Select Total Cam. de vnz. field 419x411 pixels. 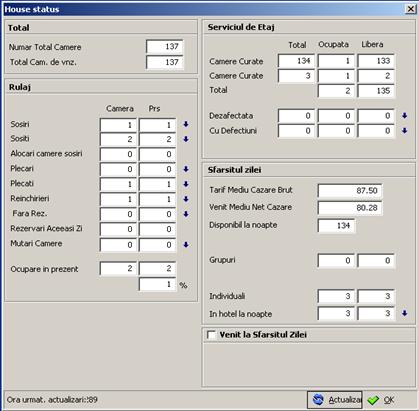pos(165,62)
